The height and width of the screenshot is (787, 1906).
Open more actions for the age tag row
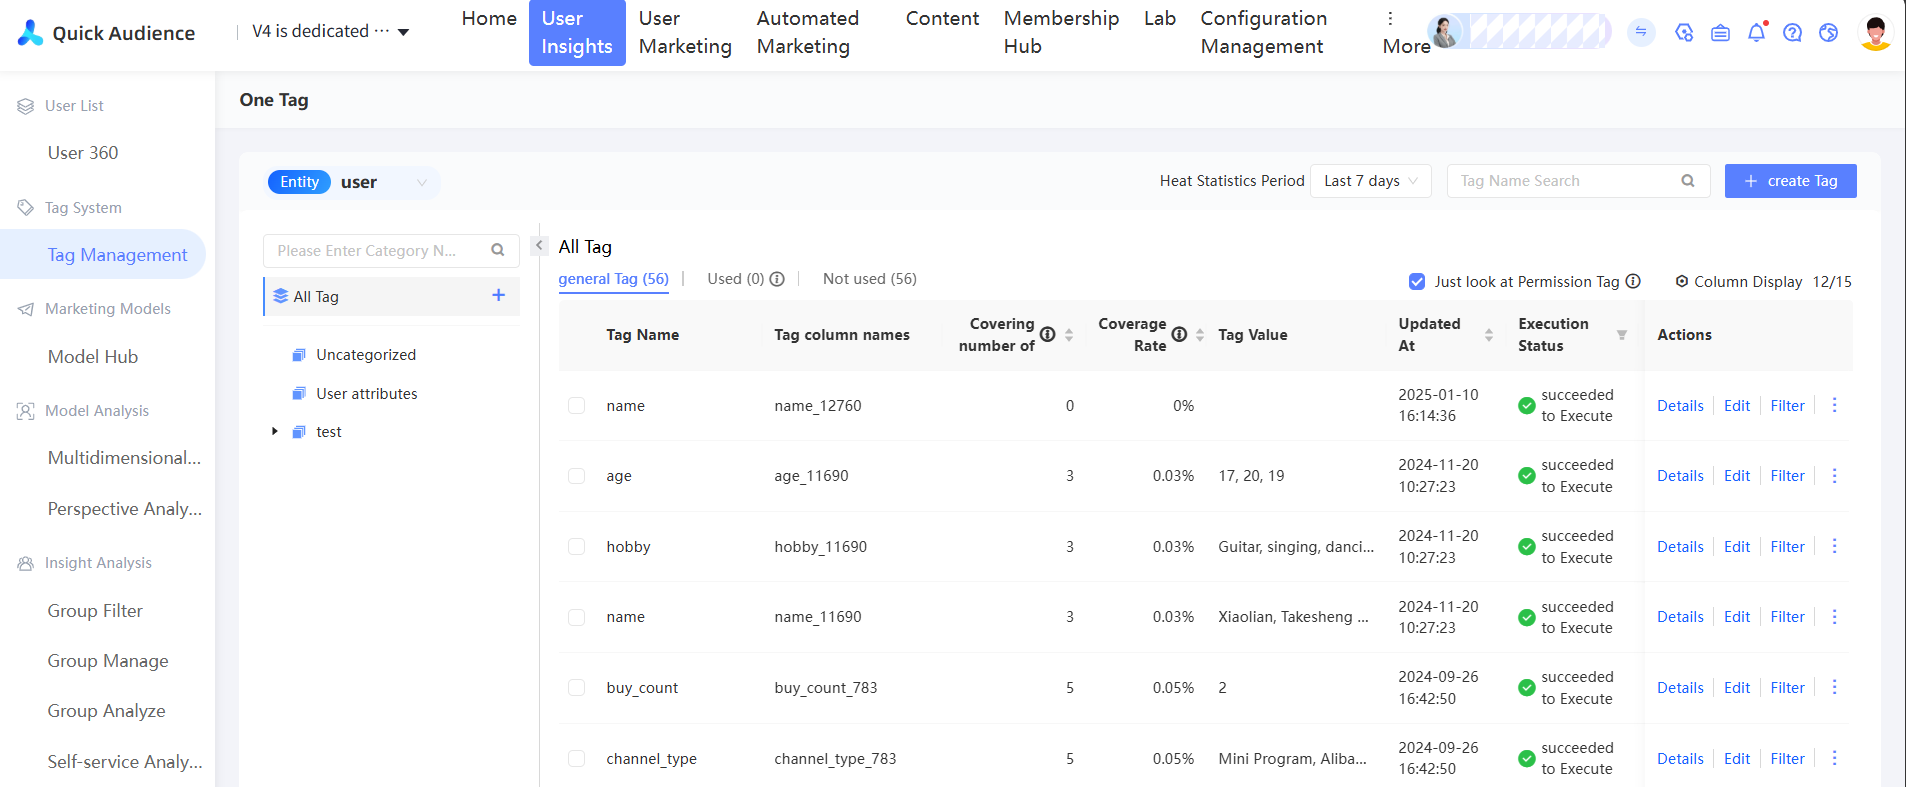[1834, 476]
